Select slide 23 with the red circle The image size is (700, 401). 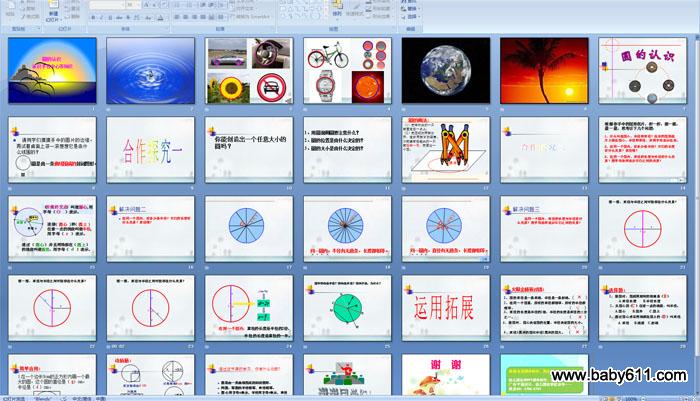(150, 308)
